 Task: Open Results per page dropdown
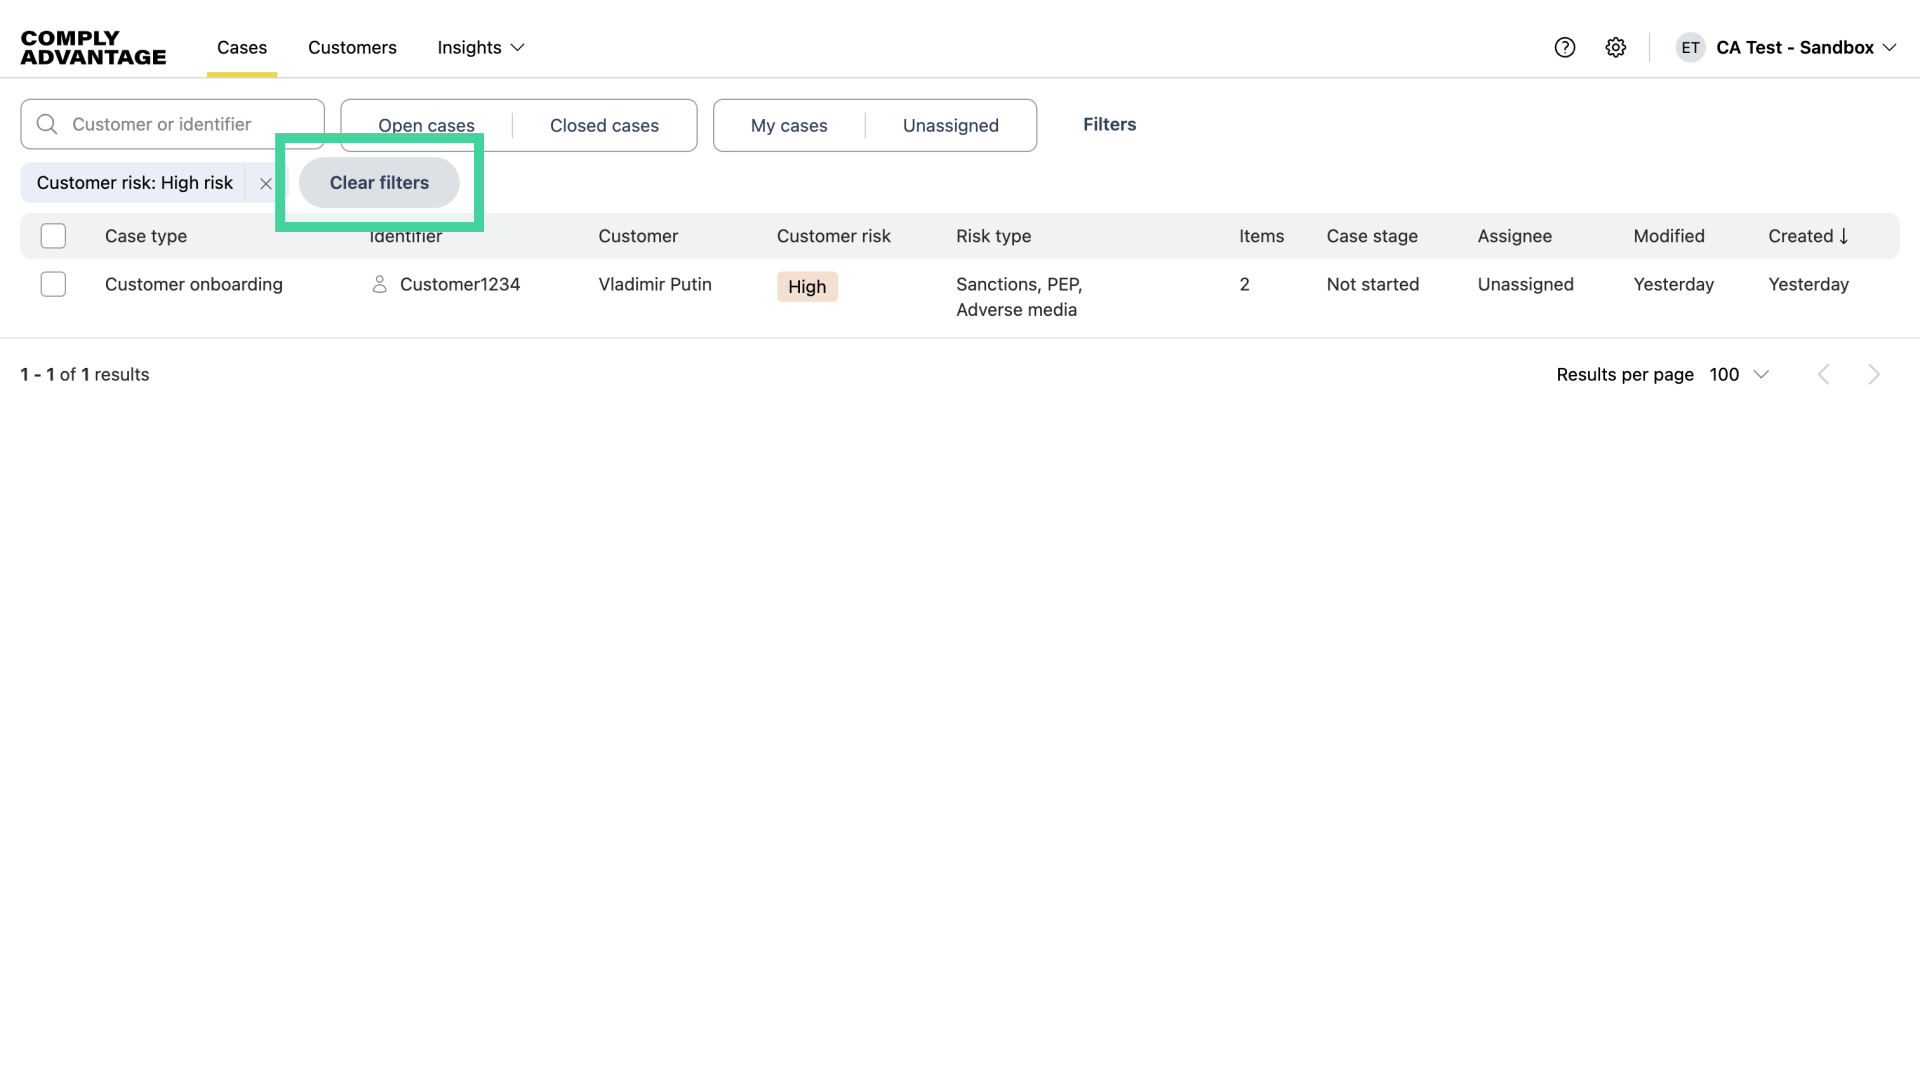pos(1739,374)
